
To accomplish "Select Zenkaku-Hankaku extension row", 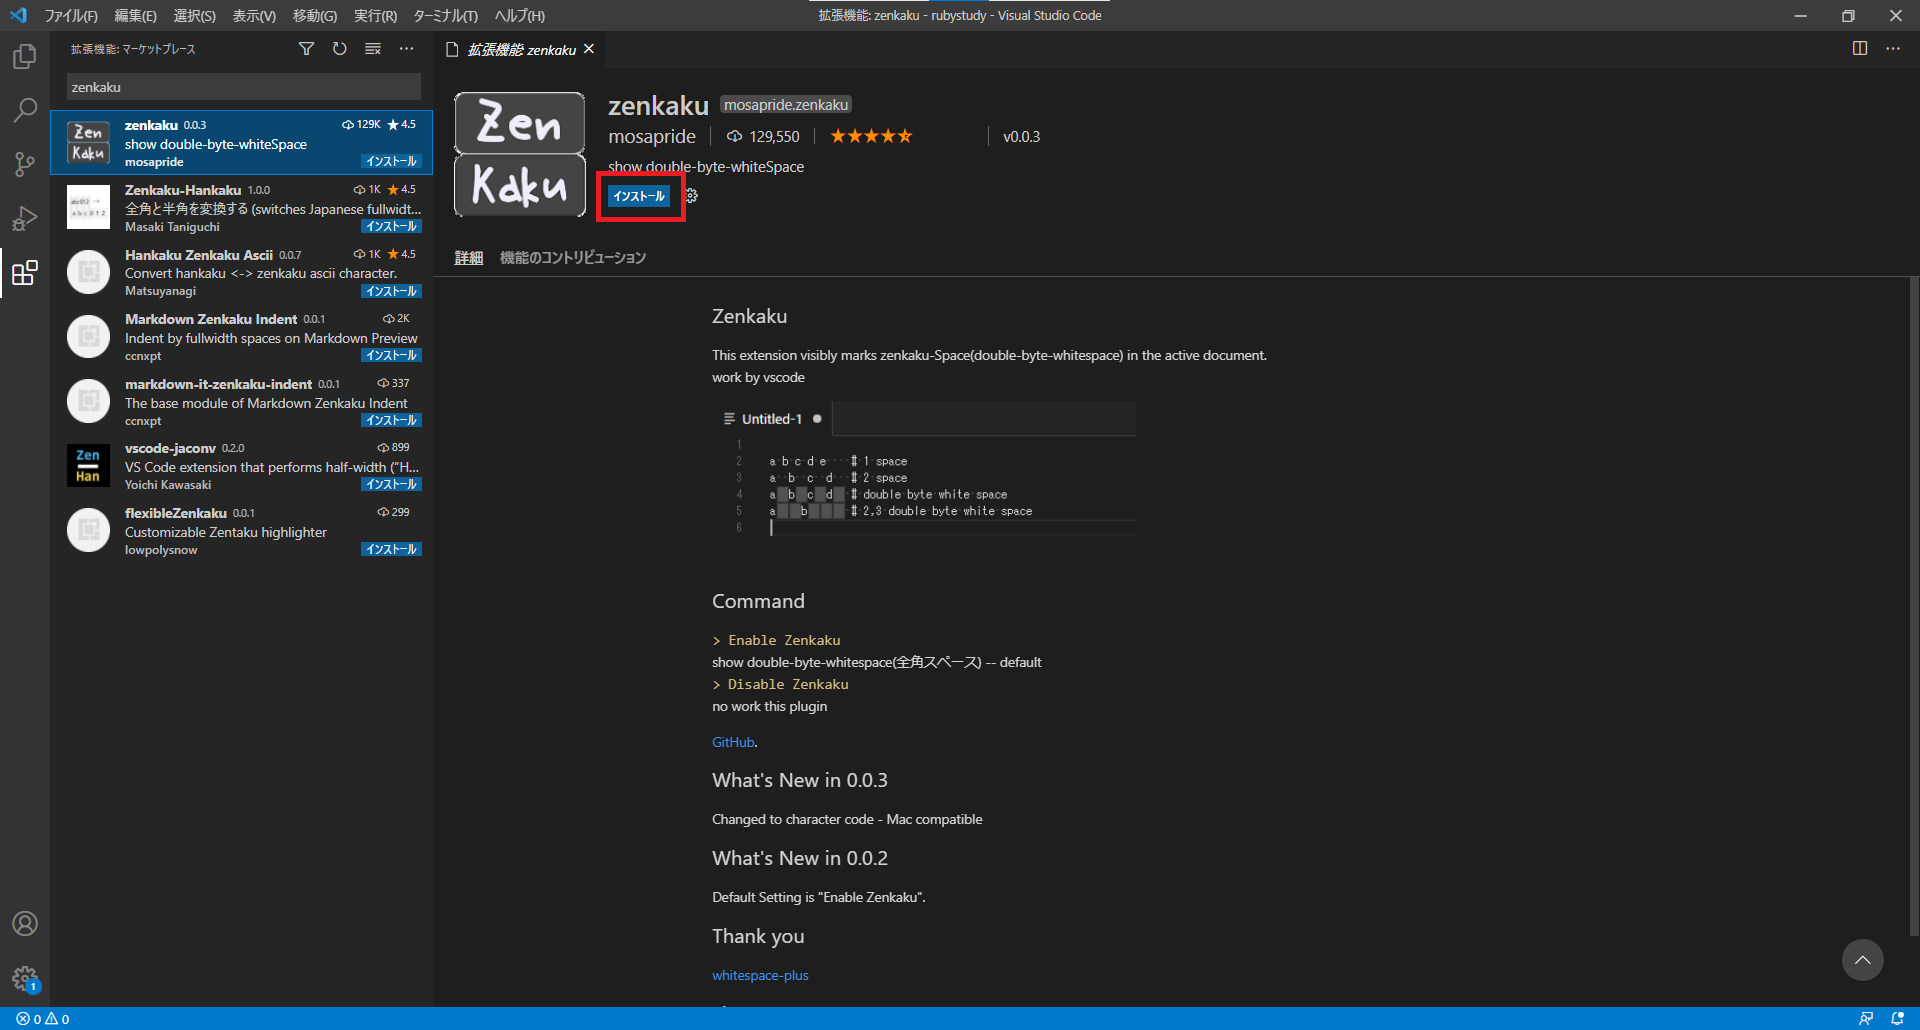I will tap(242, 208).
